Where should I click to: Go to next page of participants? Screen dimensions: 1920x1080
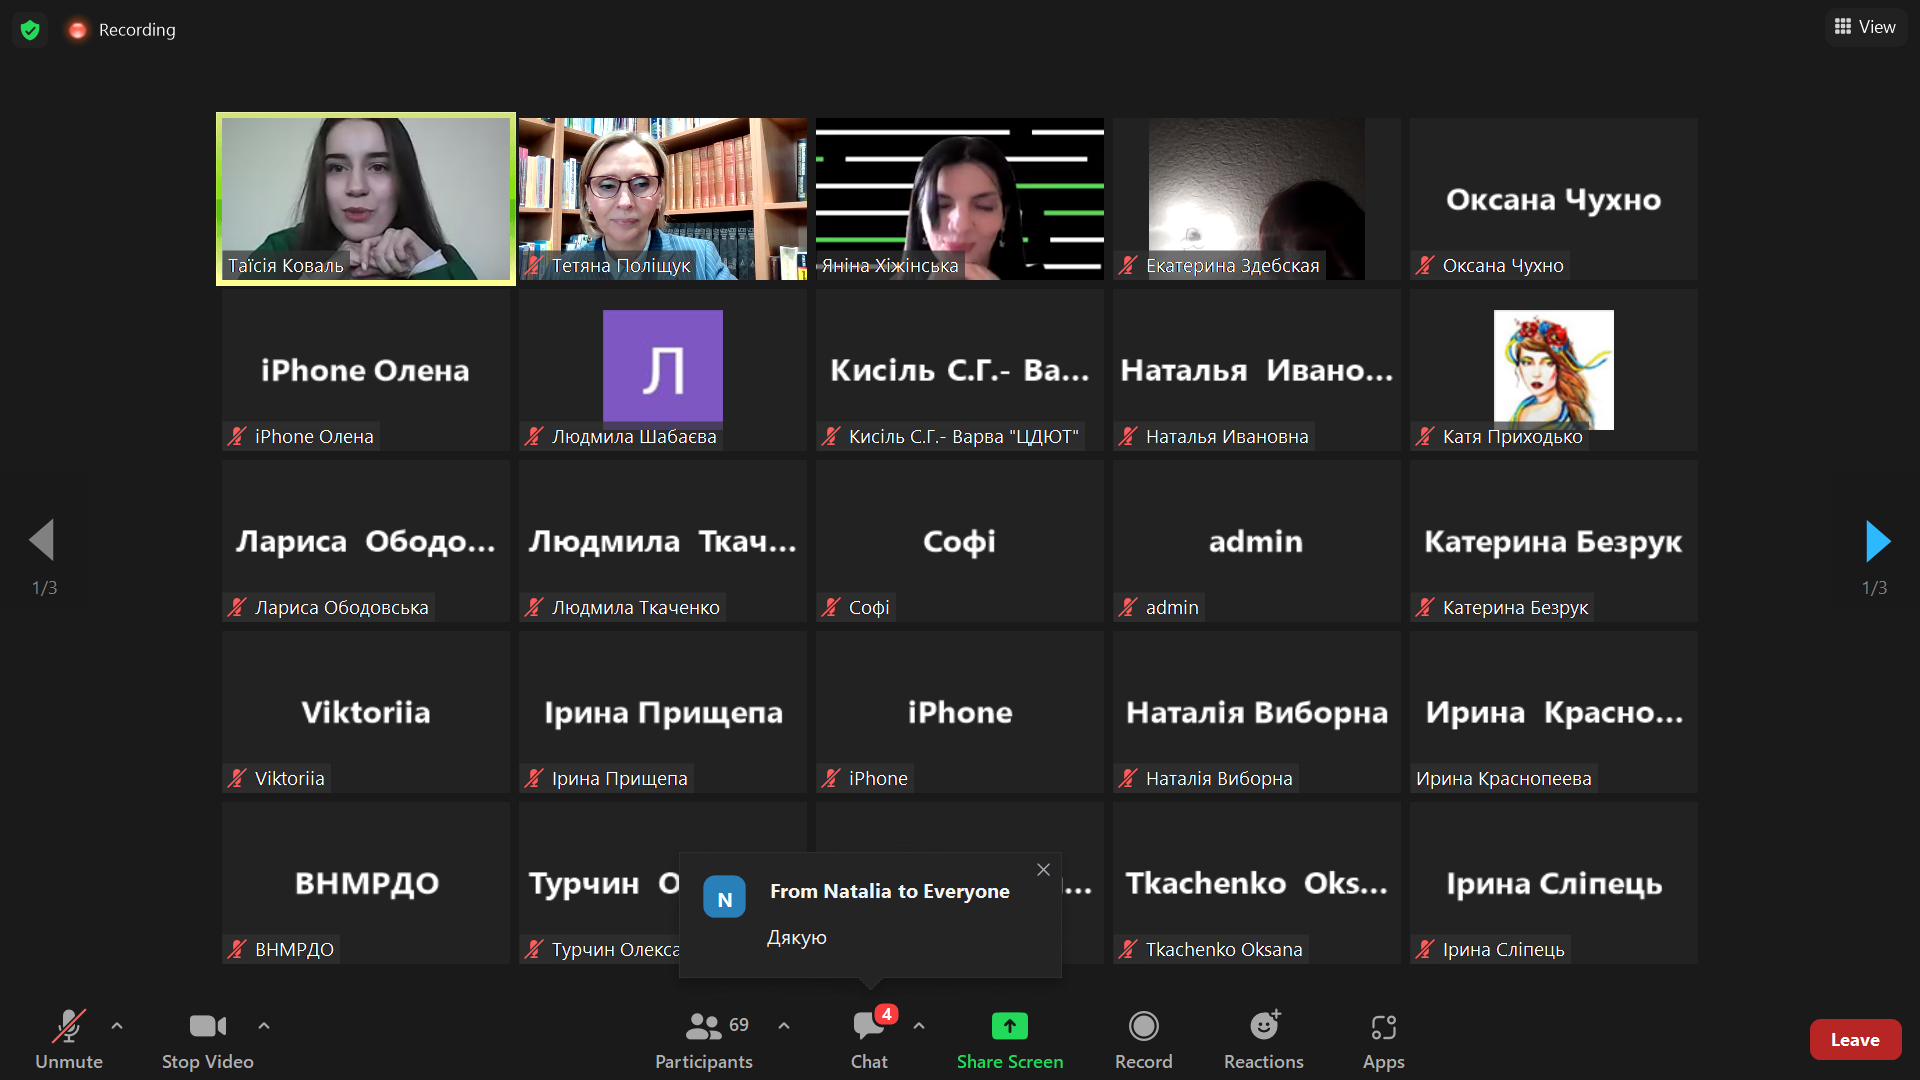(x=1877, y=541)
